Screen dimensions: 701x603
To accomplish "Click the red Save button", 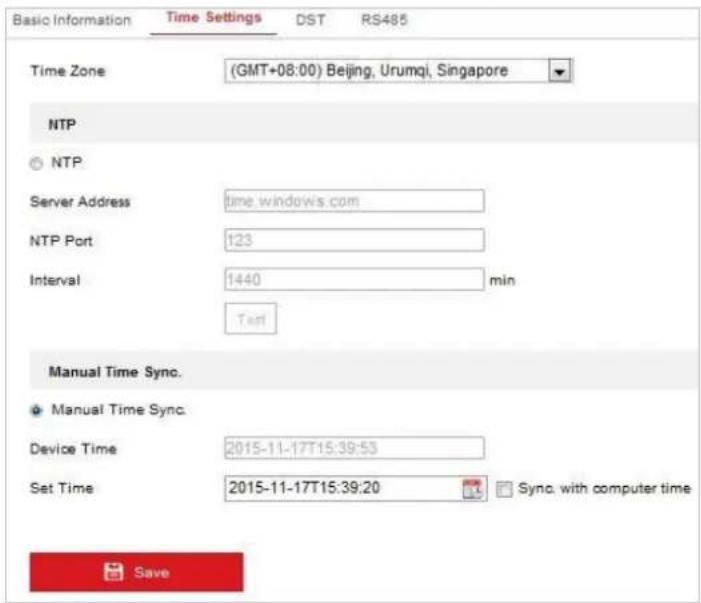I will point(136,572).
